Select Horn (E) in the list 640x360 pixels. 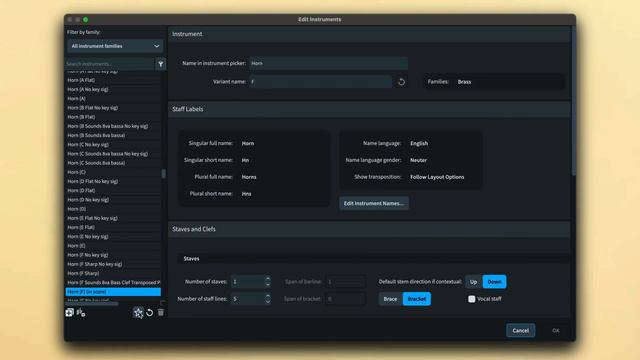coord(113,246)
